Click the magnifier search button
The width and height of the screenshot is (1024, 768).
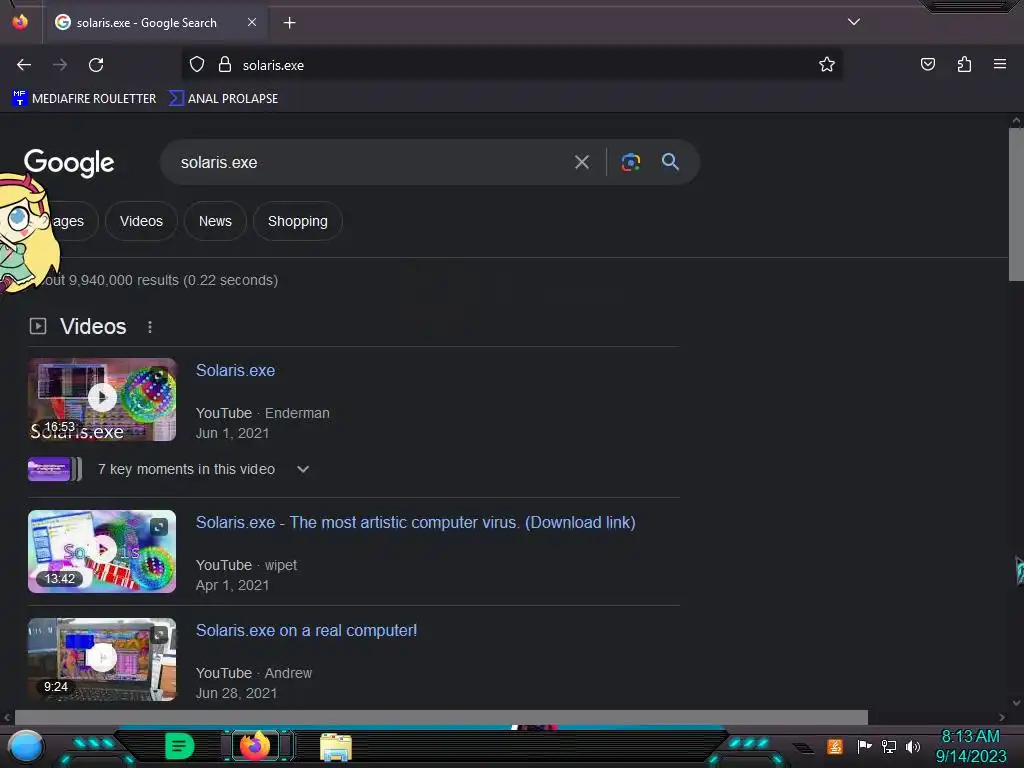click(x=670, y=162)
